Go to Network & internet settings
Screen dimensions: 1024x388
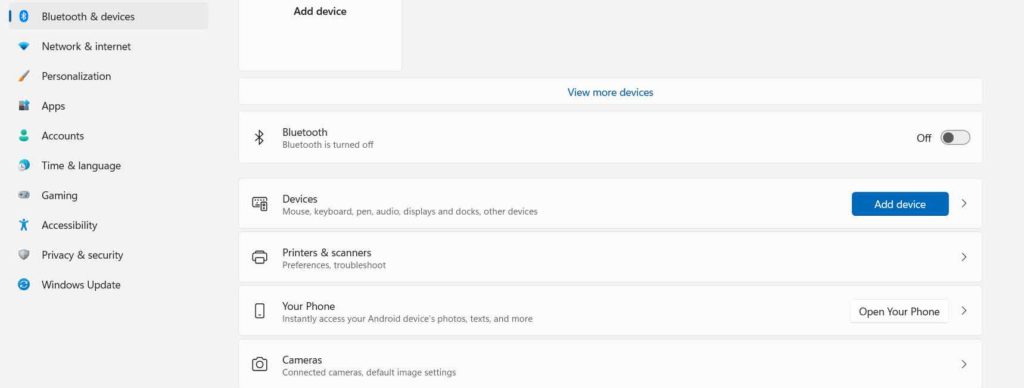108,46
